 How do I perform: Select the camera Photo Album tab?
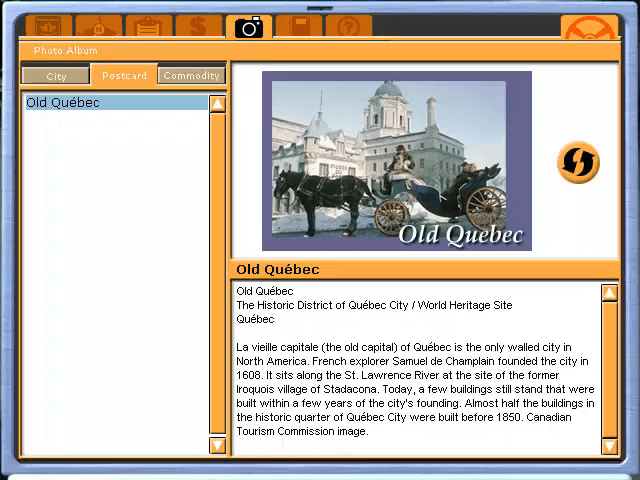point(249,27)
